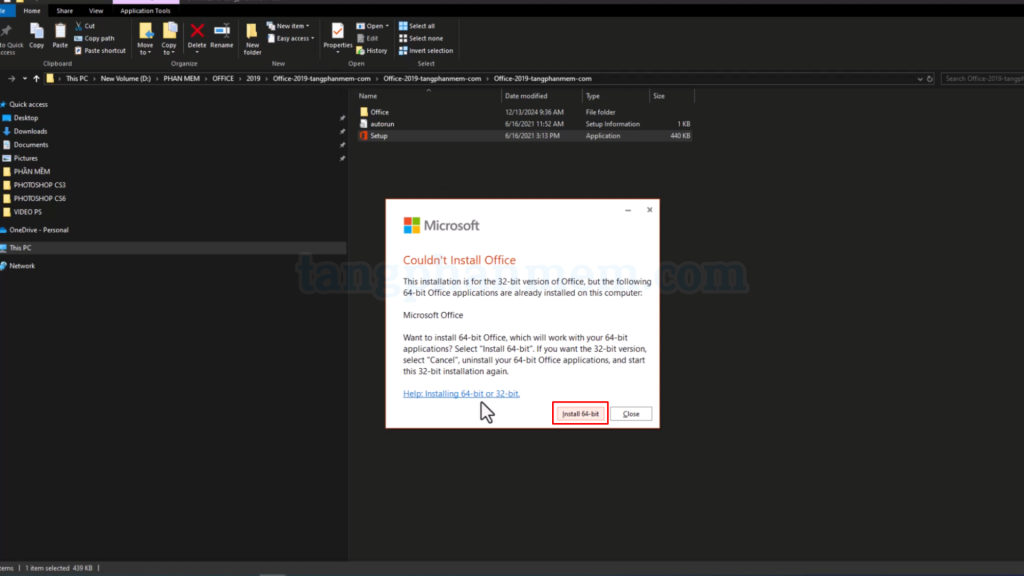The width and height of the screenshot is (1024, 576).
Task: Click the Setup application icon
Action: point(364,136)
